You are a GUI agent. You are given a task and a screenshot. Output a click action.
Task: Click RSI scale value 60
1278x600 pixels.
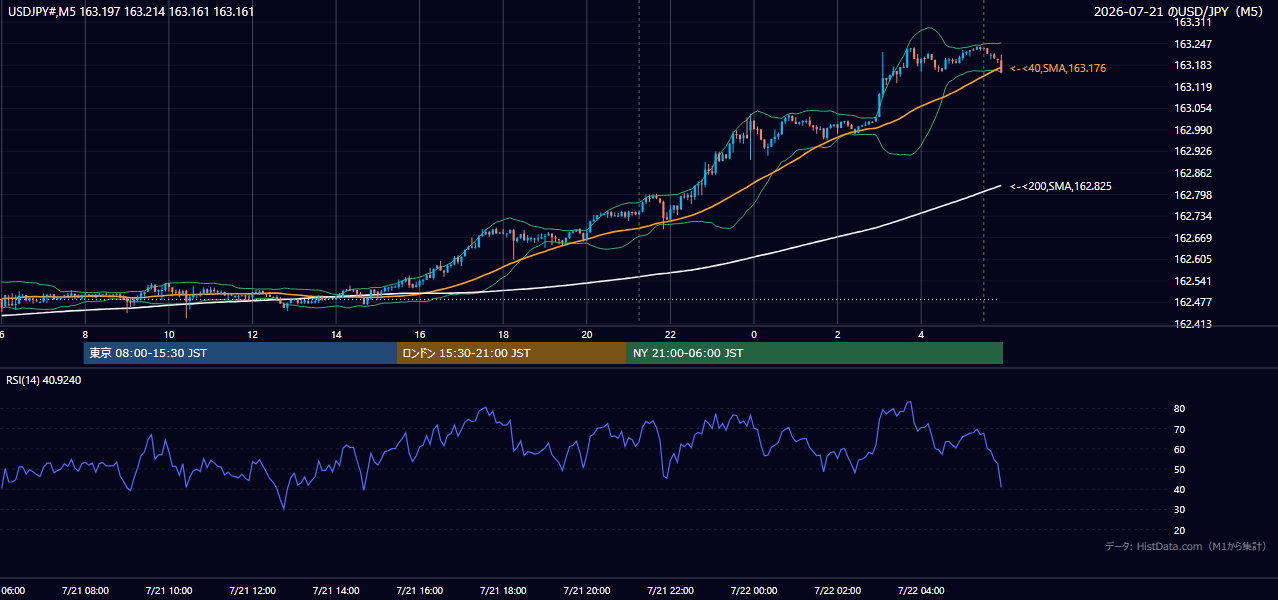[x=1179, y=449]
